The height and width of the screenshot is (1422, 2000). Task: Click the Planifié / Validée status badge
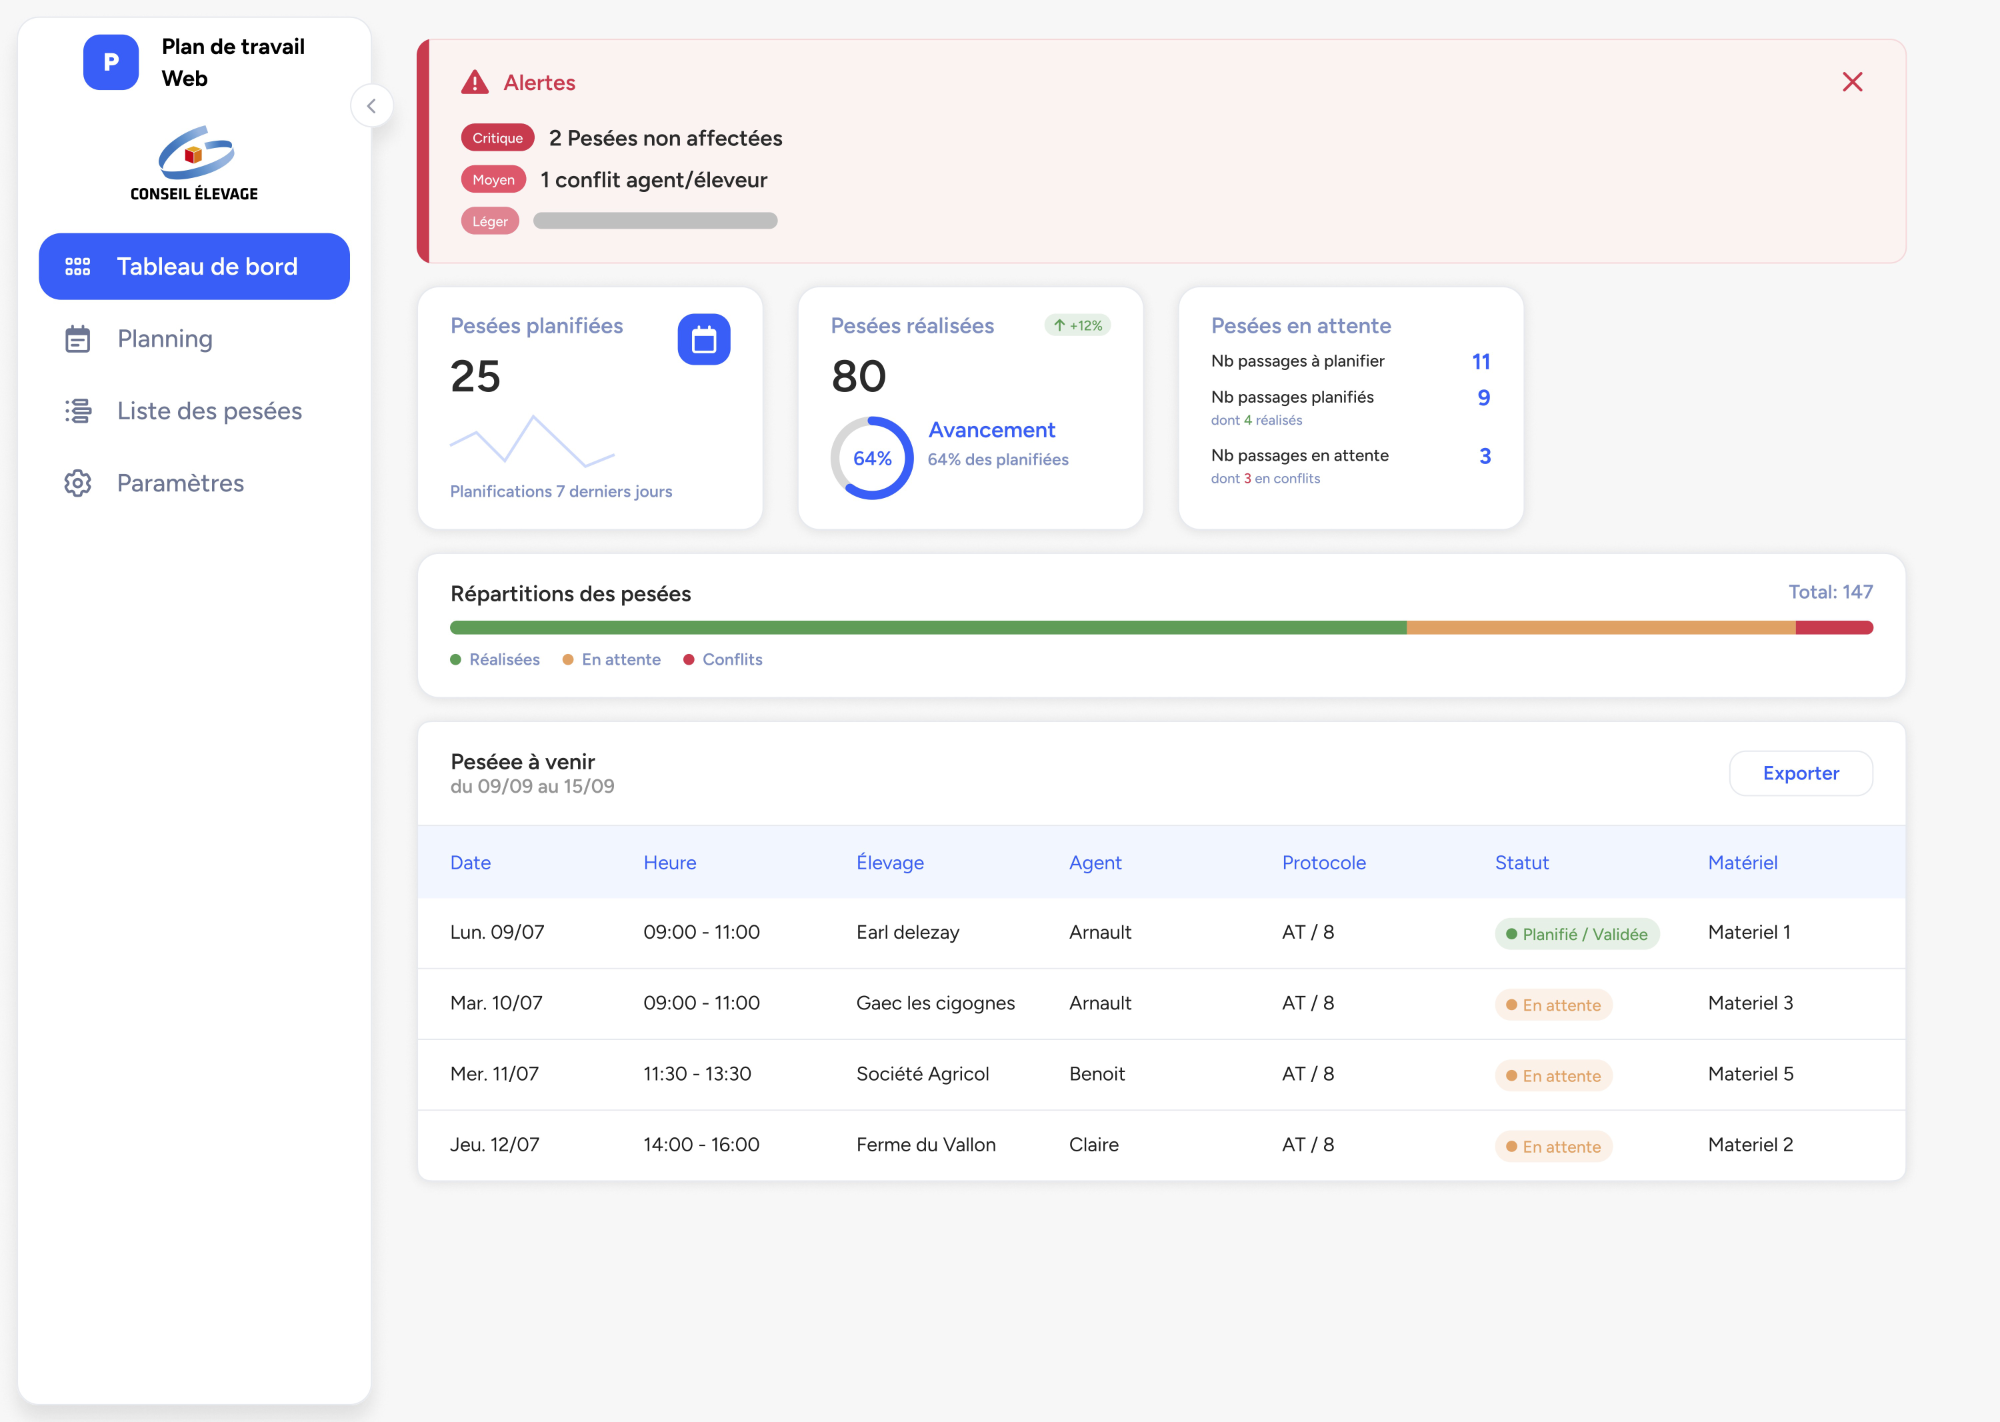[x=1577, y=934]
